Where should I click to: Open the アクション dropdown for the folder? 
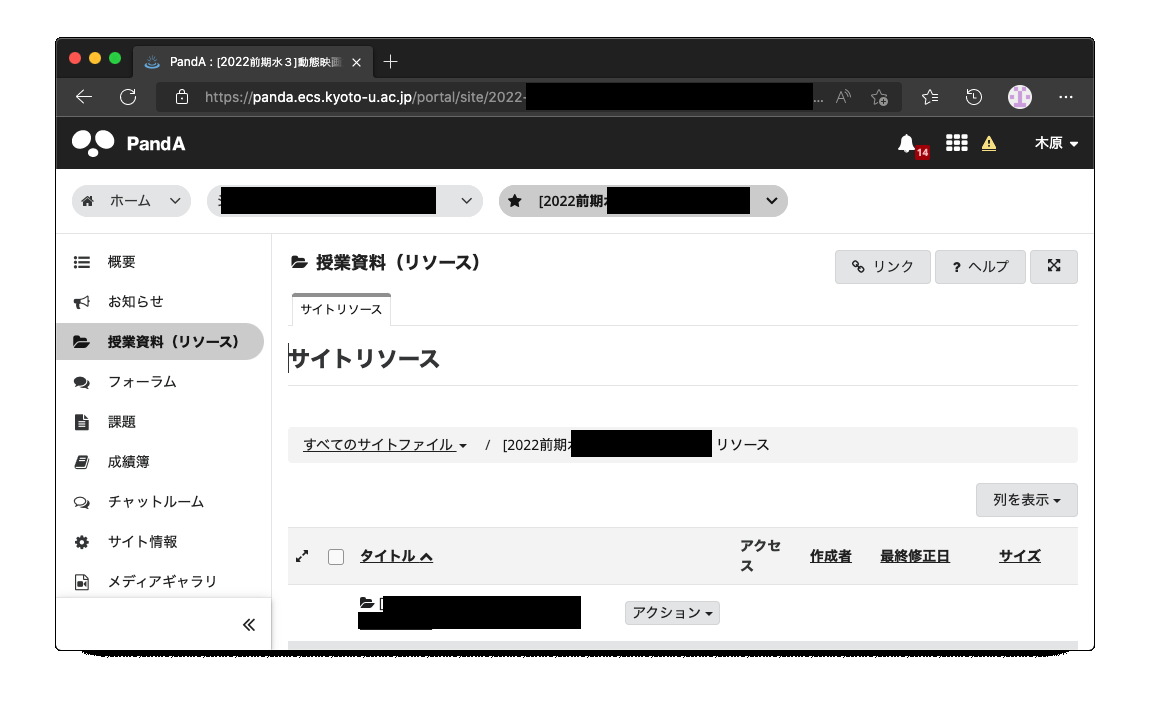[673, 613]
